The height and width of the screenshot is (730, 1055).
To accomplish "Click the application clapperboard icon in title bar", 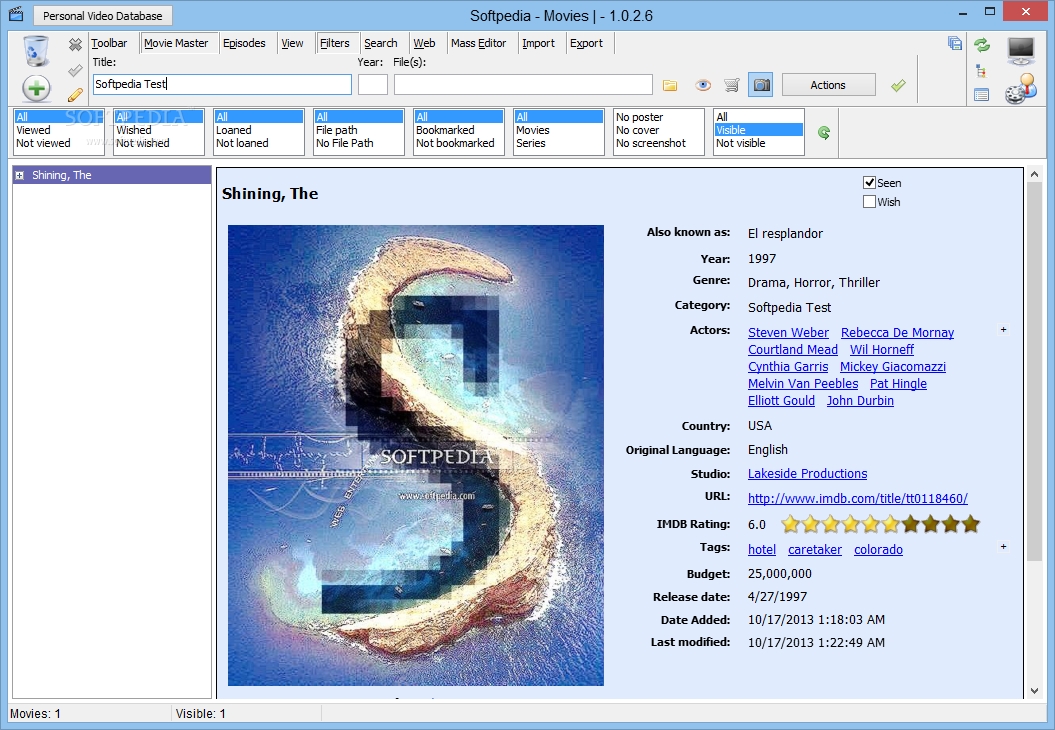I will (x=16, y=14).
